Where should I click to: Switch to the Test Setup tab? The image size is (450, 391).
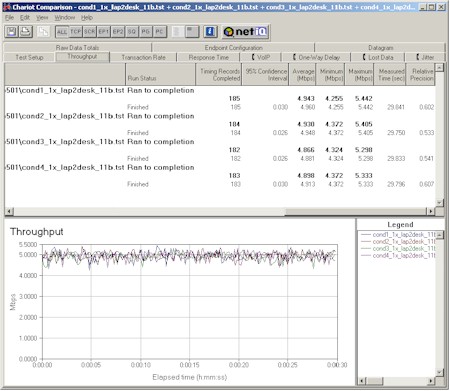[x=29, y=57]
